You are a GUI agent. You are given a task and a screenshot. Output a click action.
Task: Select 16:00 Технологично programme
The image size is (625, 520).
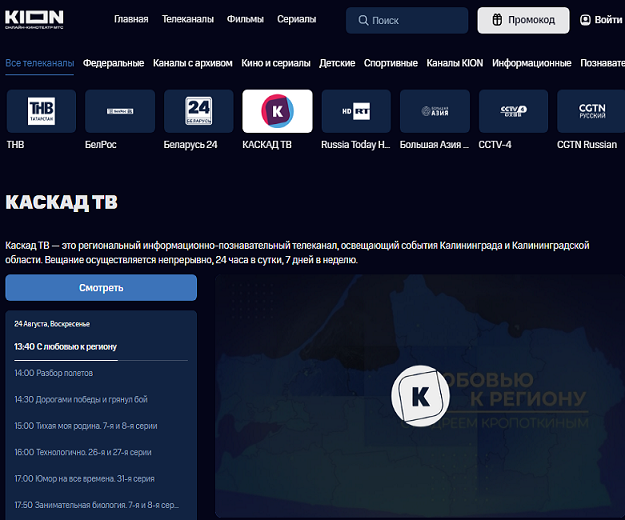coord(83,452)
